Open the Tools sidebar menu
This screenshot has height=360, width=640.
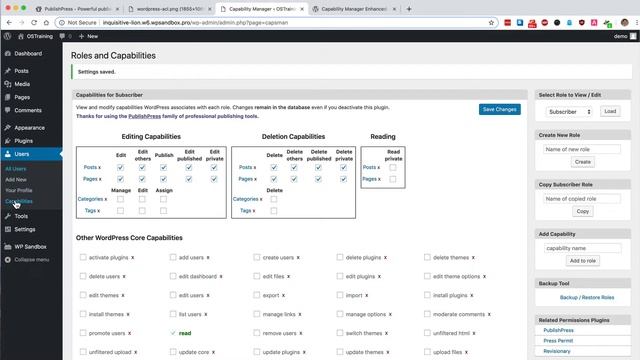tap(21, 216)
